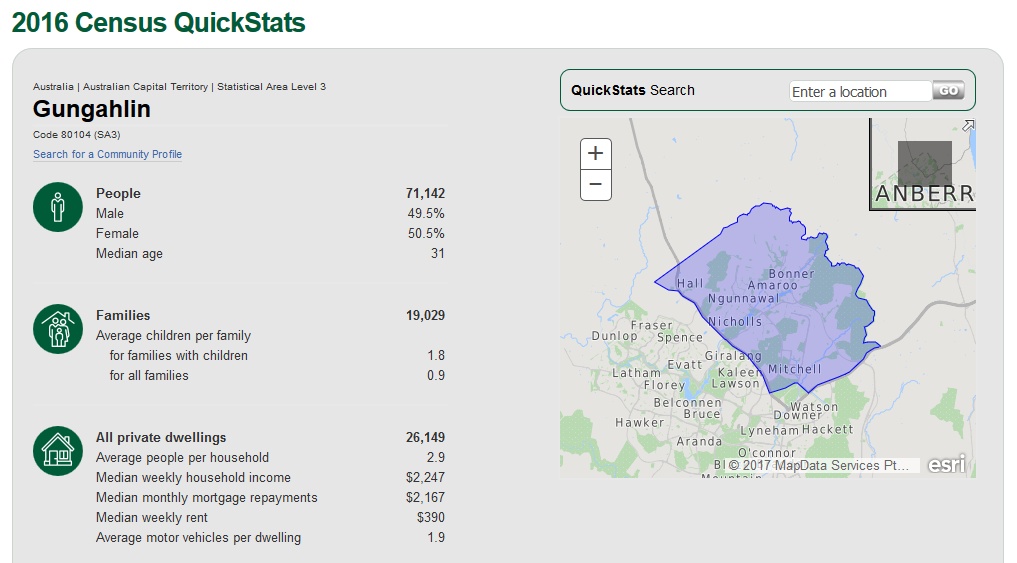This screenshot has width=1017, height=563.
Task: Click the Mitchell label on map
Action: (794, 369)
